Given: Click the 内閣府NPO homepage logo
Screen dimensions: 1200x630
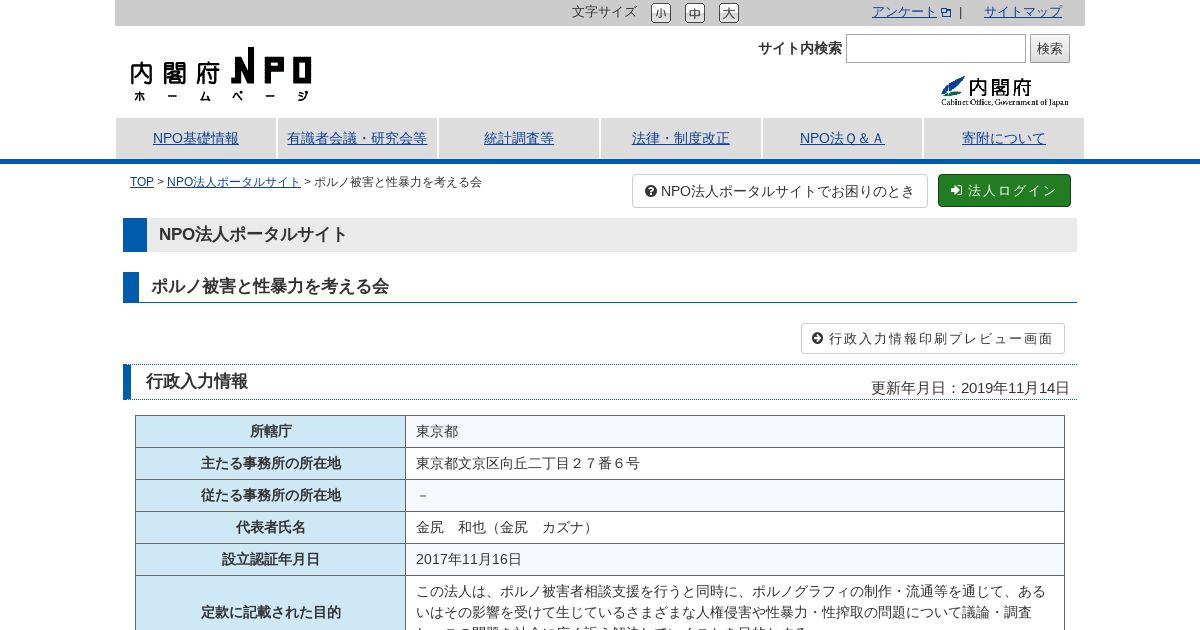Looking at the screenshot, I should point(221,74).
